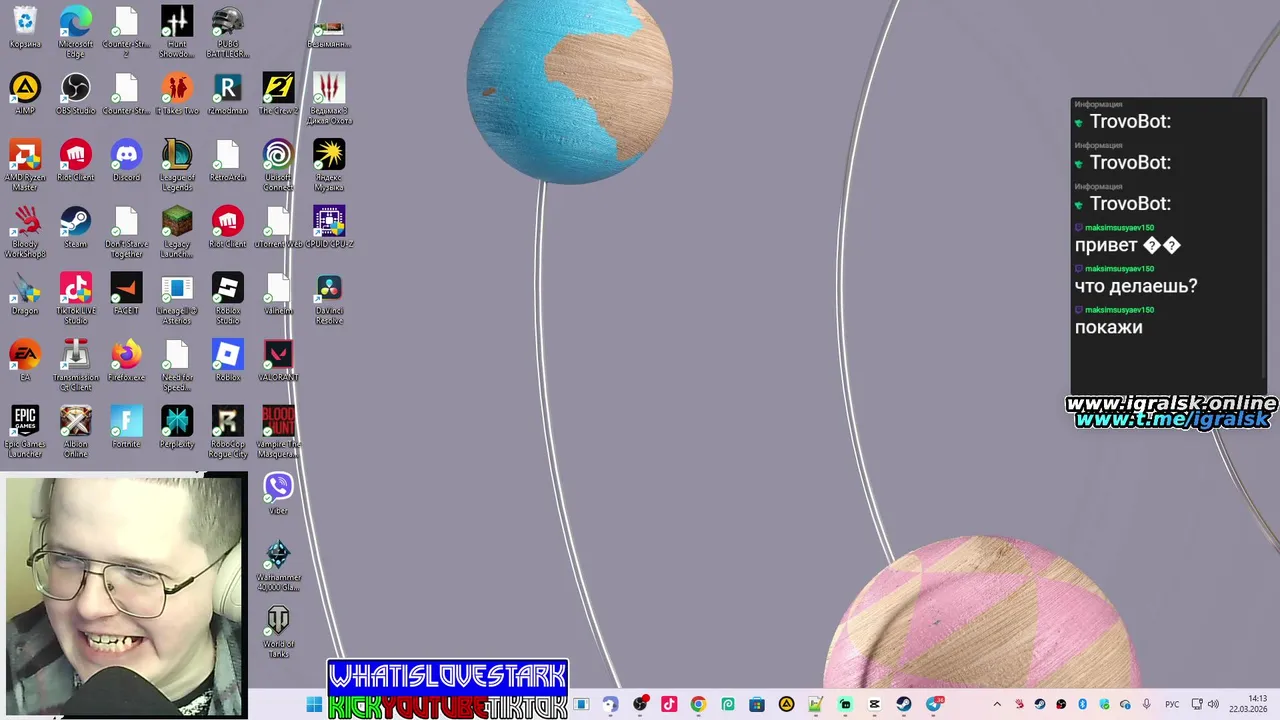The image size is (1280, 720).
Task: Open the AMD Ryzen Master shortcut
Action: point(25,165)
